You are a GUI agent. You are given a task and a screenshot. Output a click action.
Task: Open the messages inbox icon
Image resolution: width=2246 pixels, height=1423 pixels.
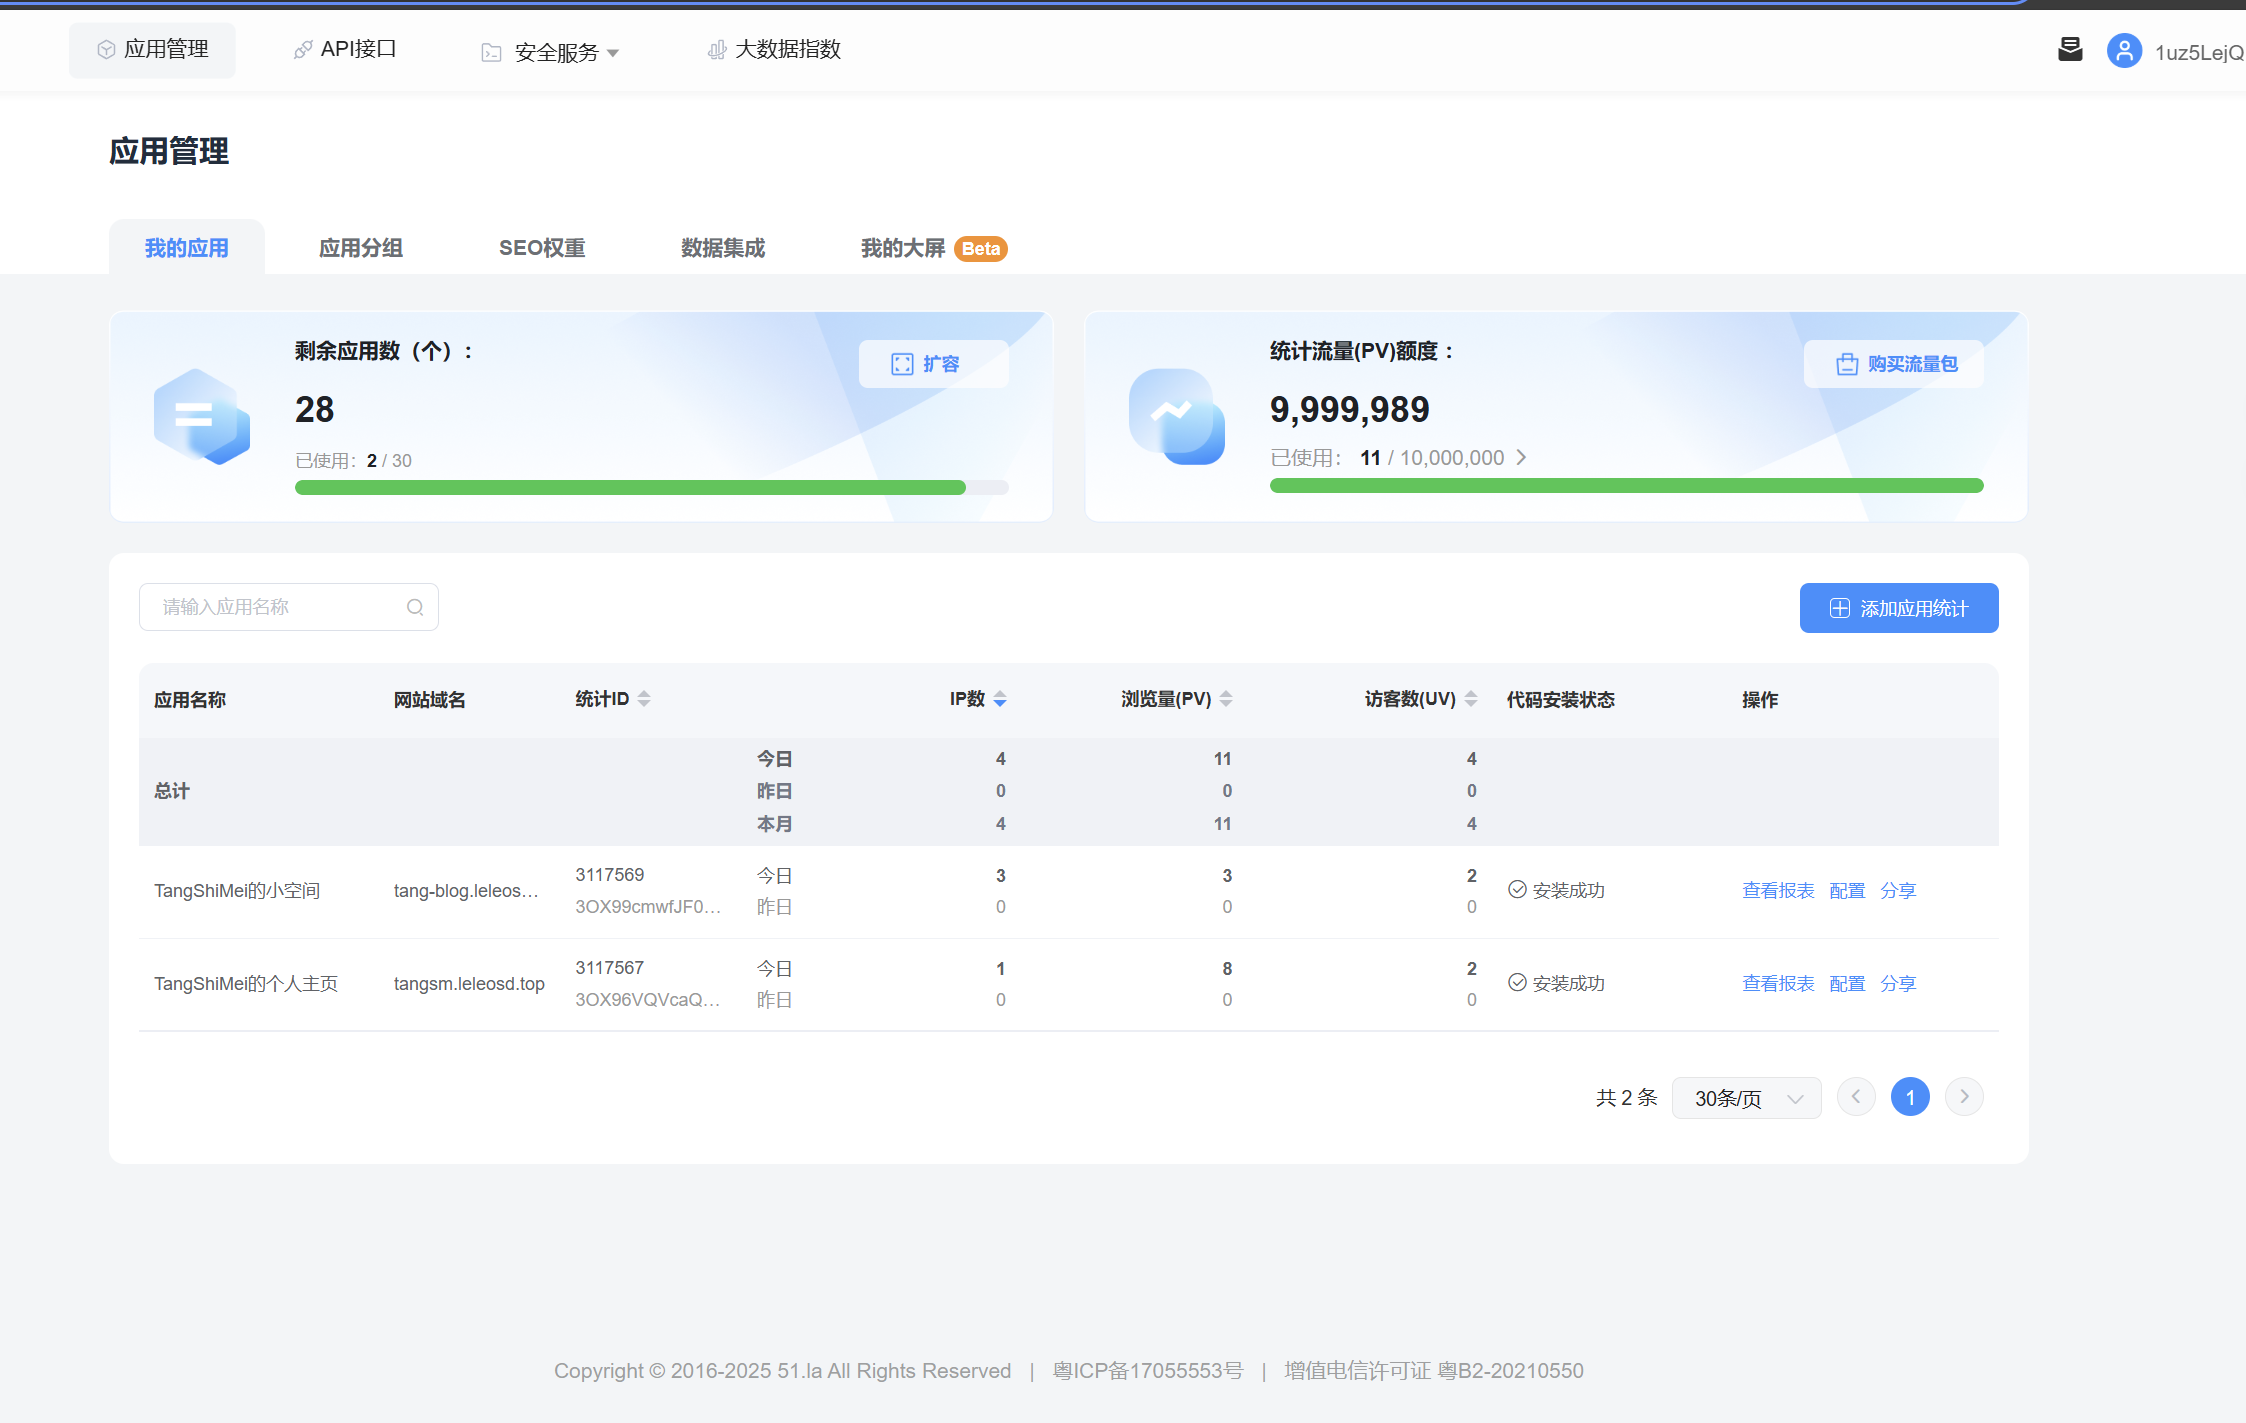pyautogui.click(x=2070, y=49)
